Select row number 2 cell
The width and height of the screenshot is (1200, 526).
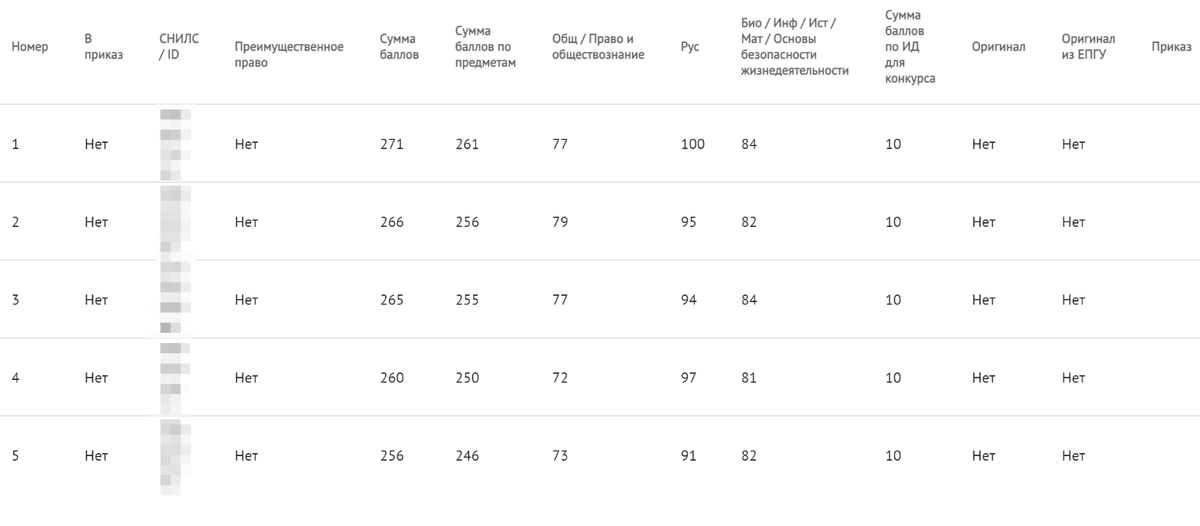(x=15, y=222)
